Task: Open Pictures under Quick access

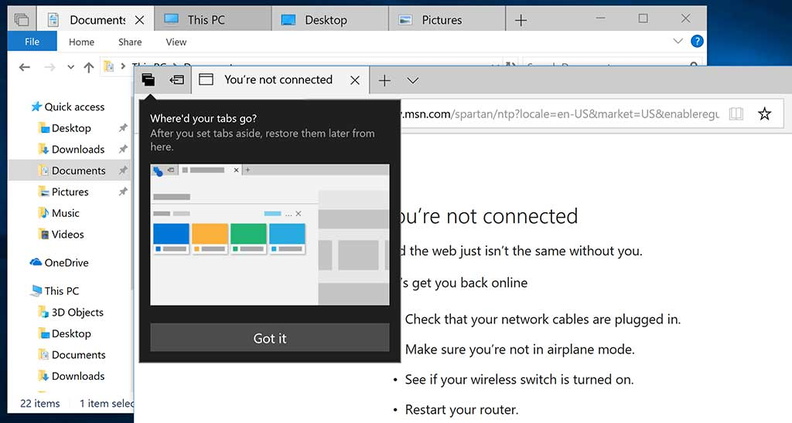Action: tap(64, 192)
